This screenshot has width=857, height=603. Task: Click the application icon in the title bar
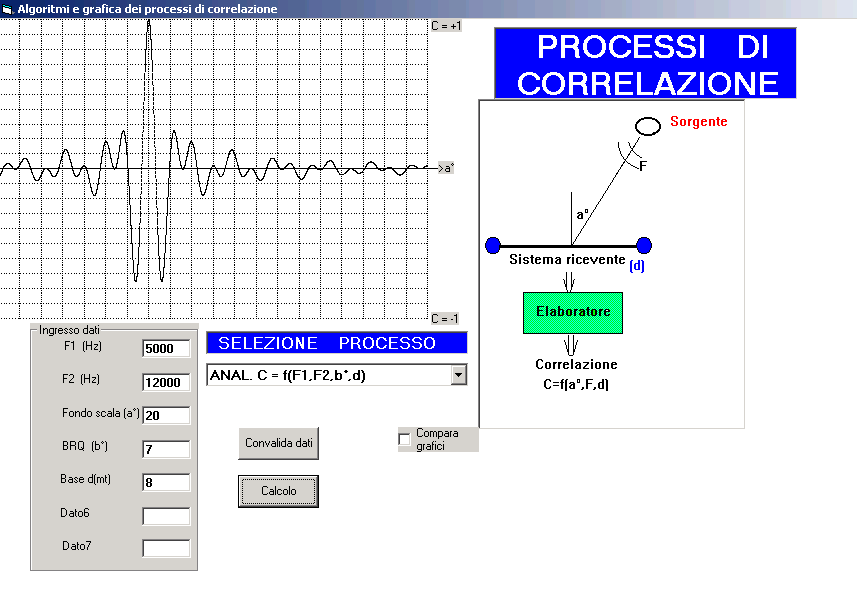click(7, 9)
